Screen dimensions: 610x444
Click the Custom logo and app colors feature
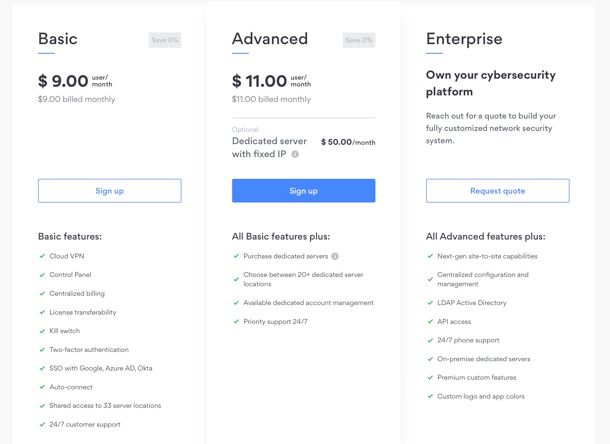[481, 396]
